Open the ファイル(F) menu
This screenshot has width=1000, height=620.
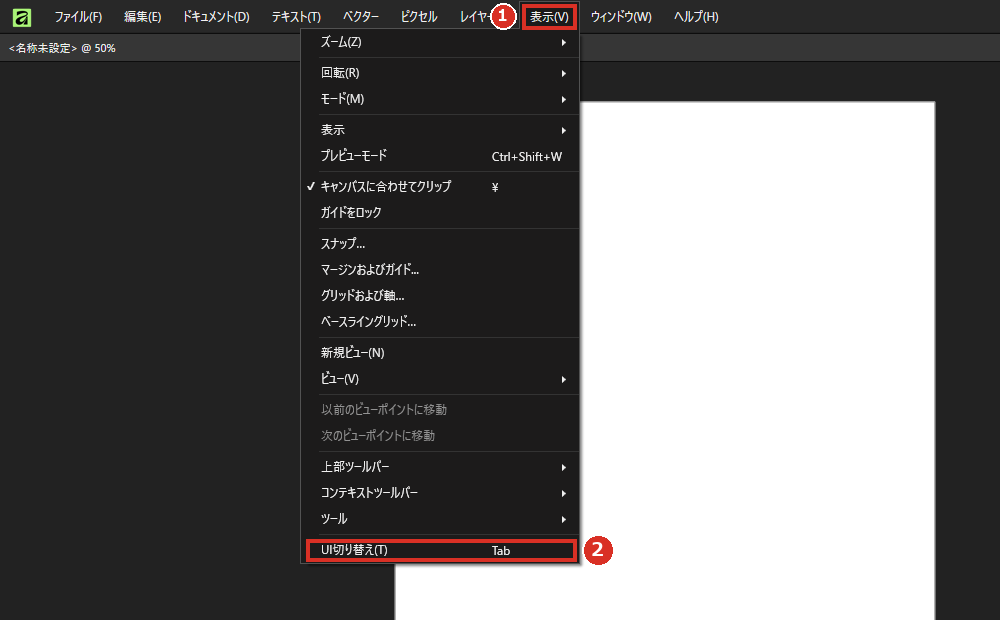tap(78, 17)
